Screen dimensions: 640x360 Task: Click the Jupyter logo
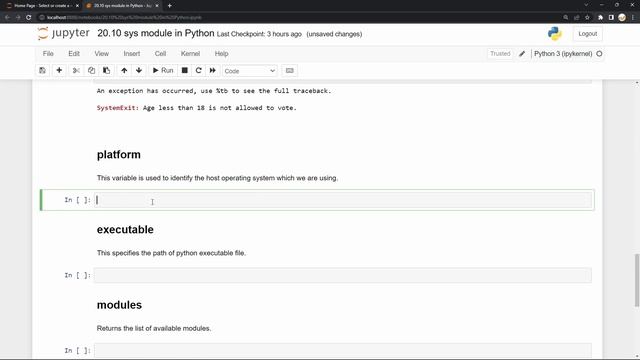coord(64,33)
